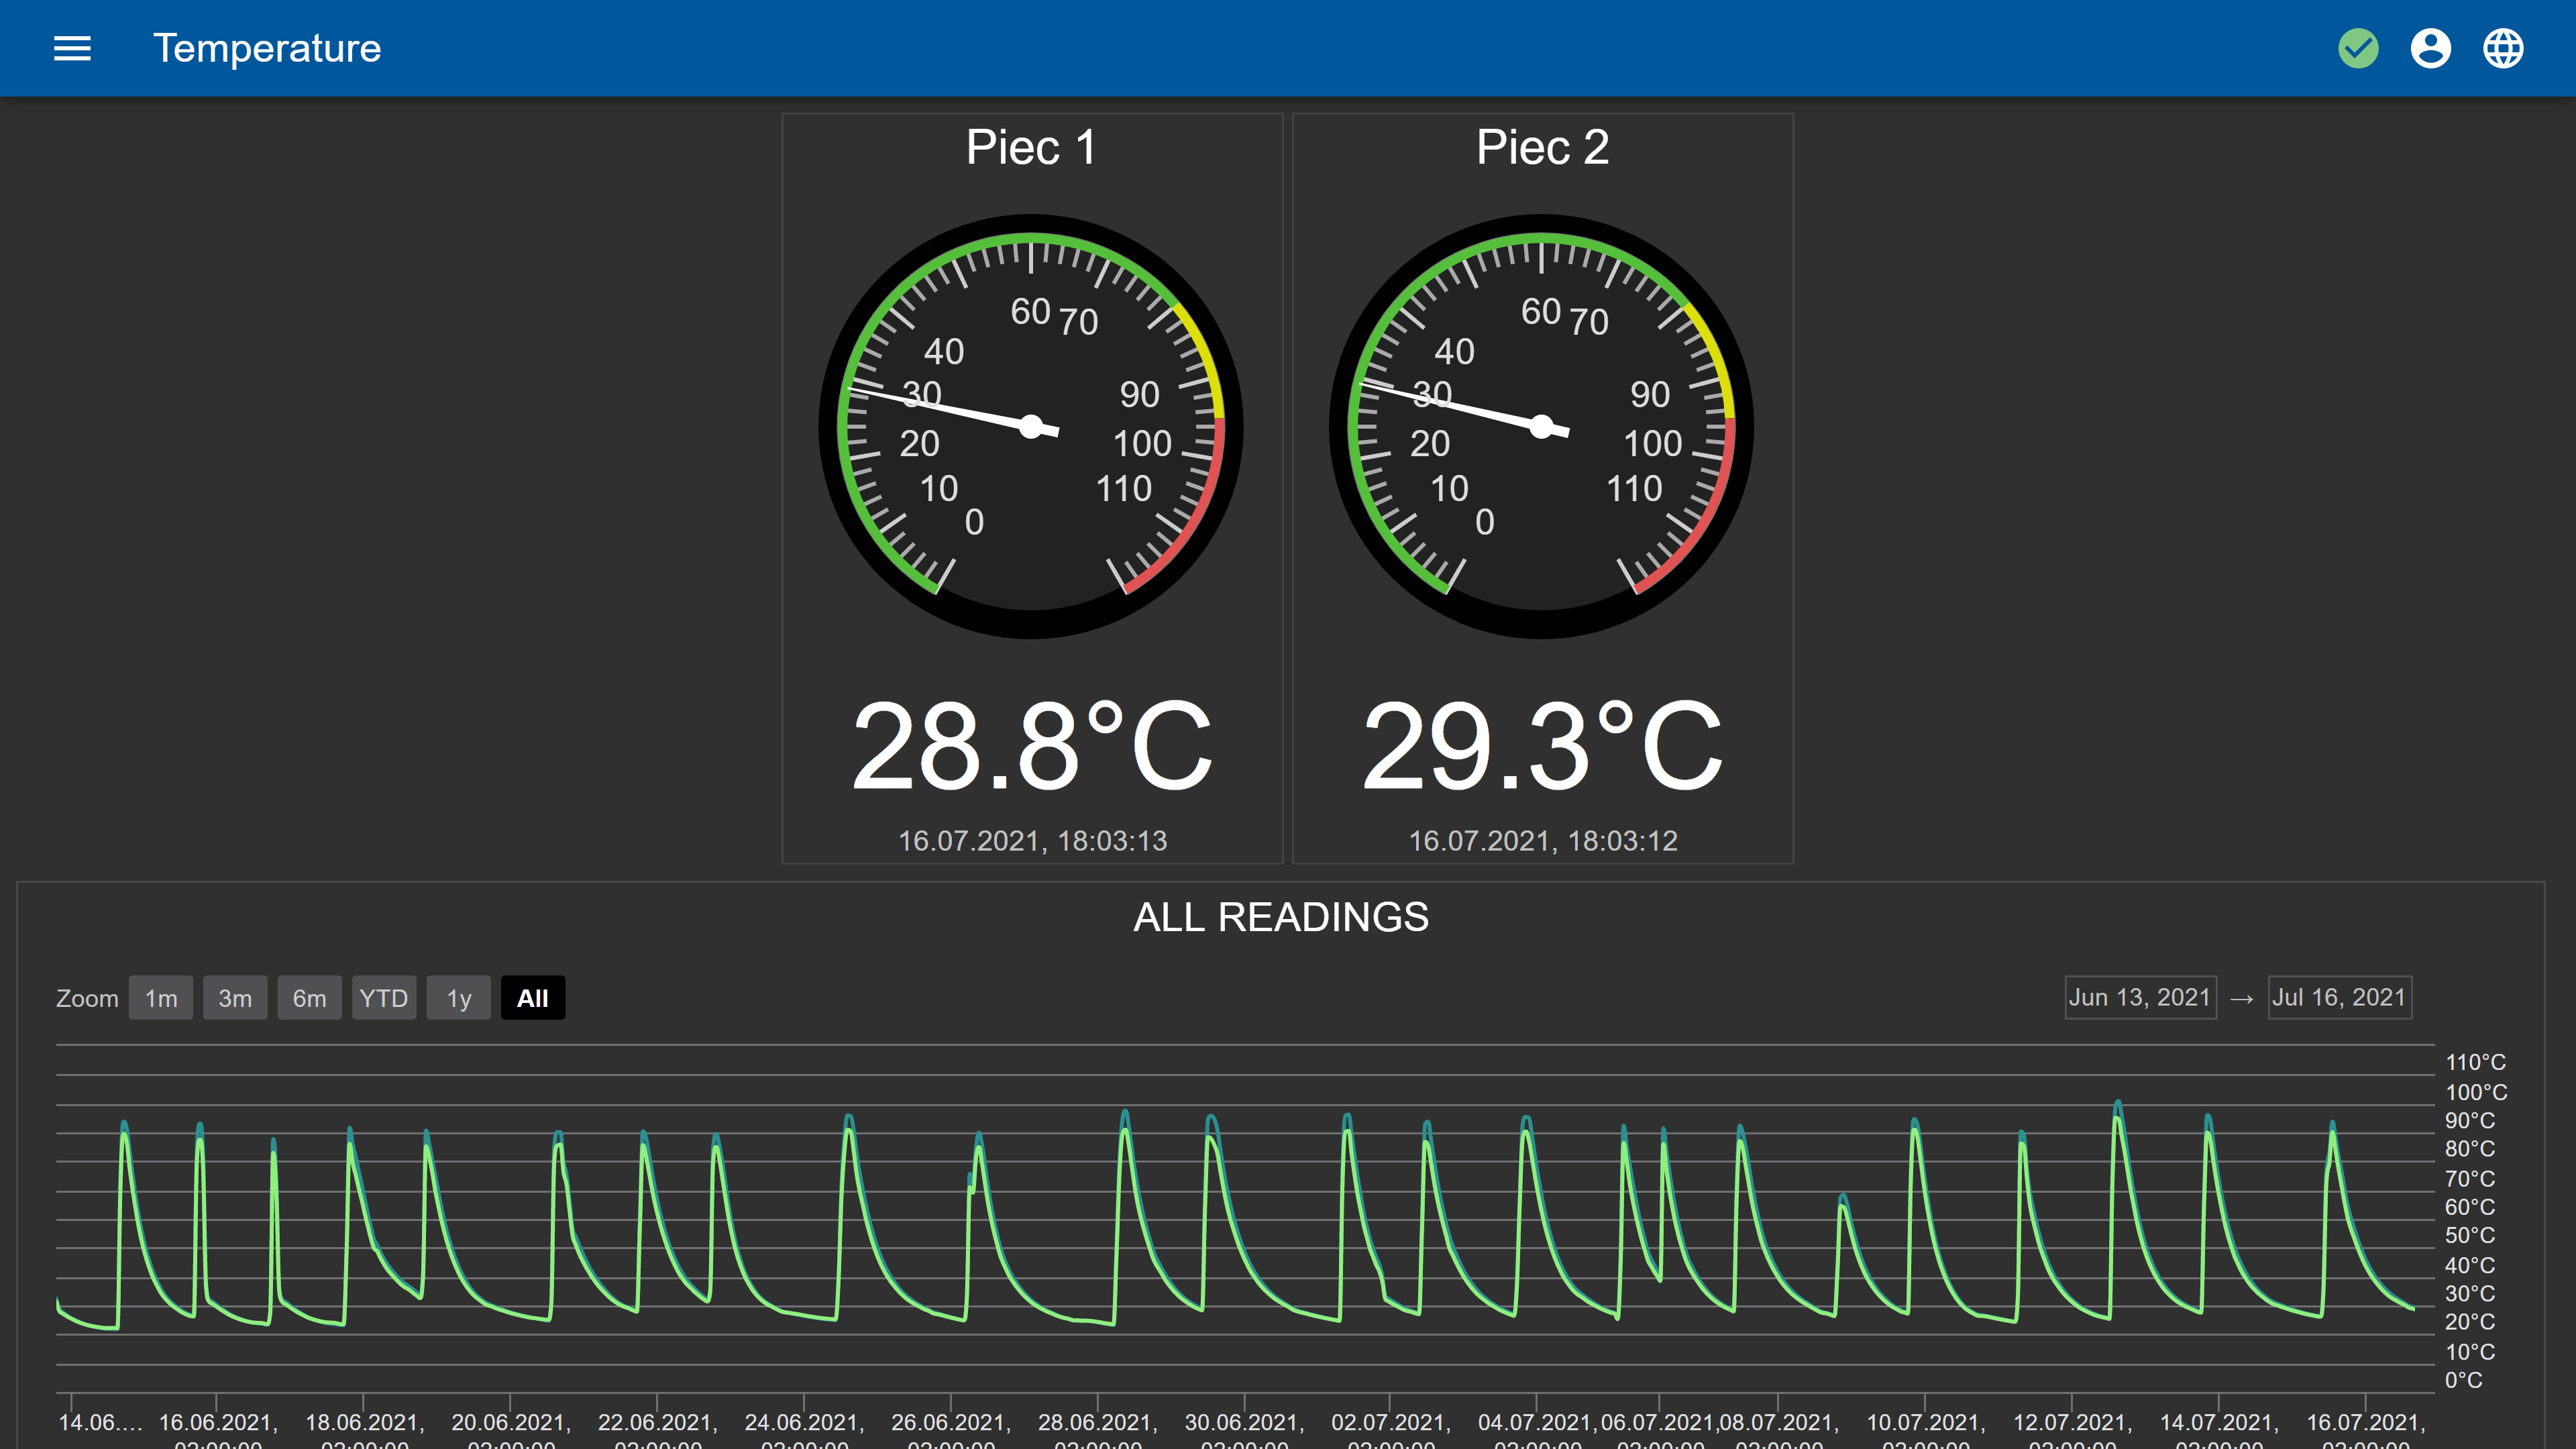This screenshot has height=1449, width=2576.
Task: Click the Piec 1 gauge dial
Action: coord(1031,427)
